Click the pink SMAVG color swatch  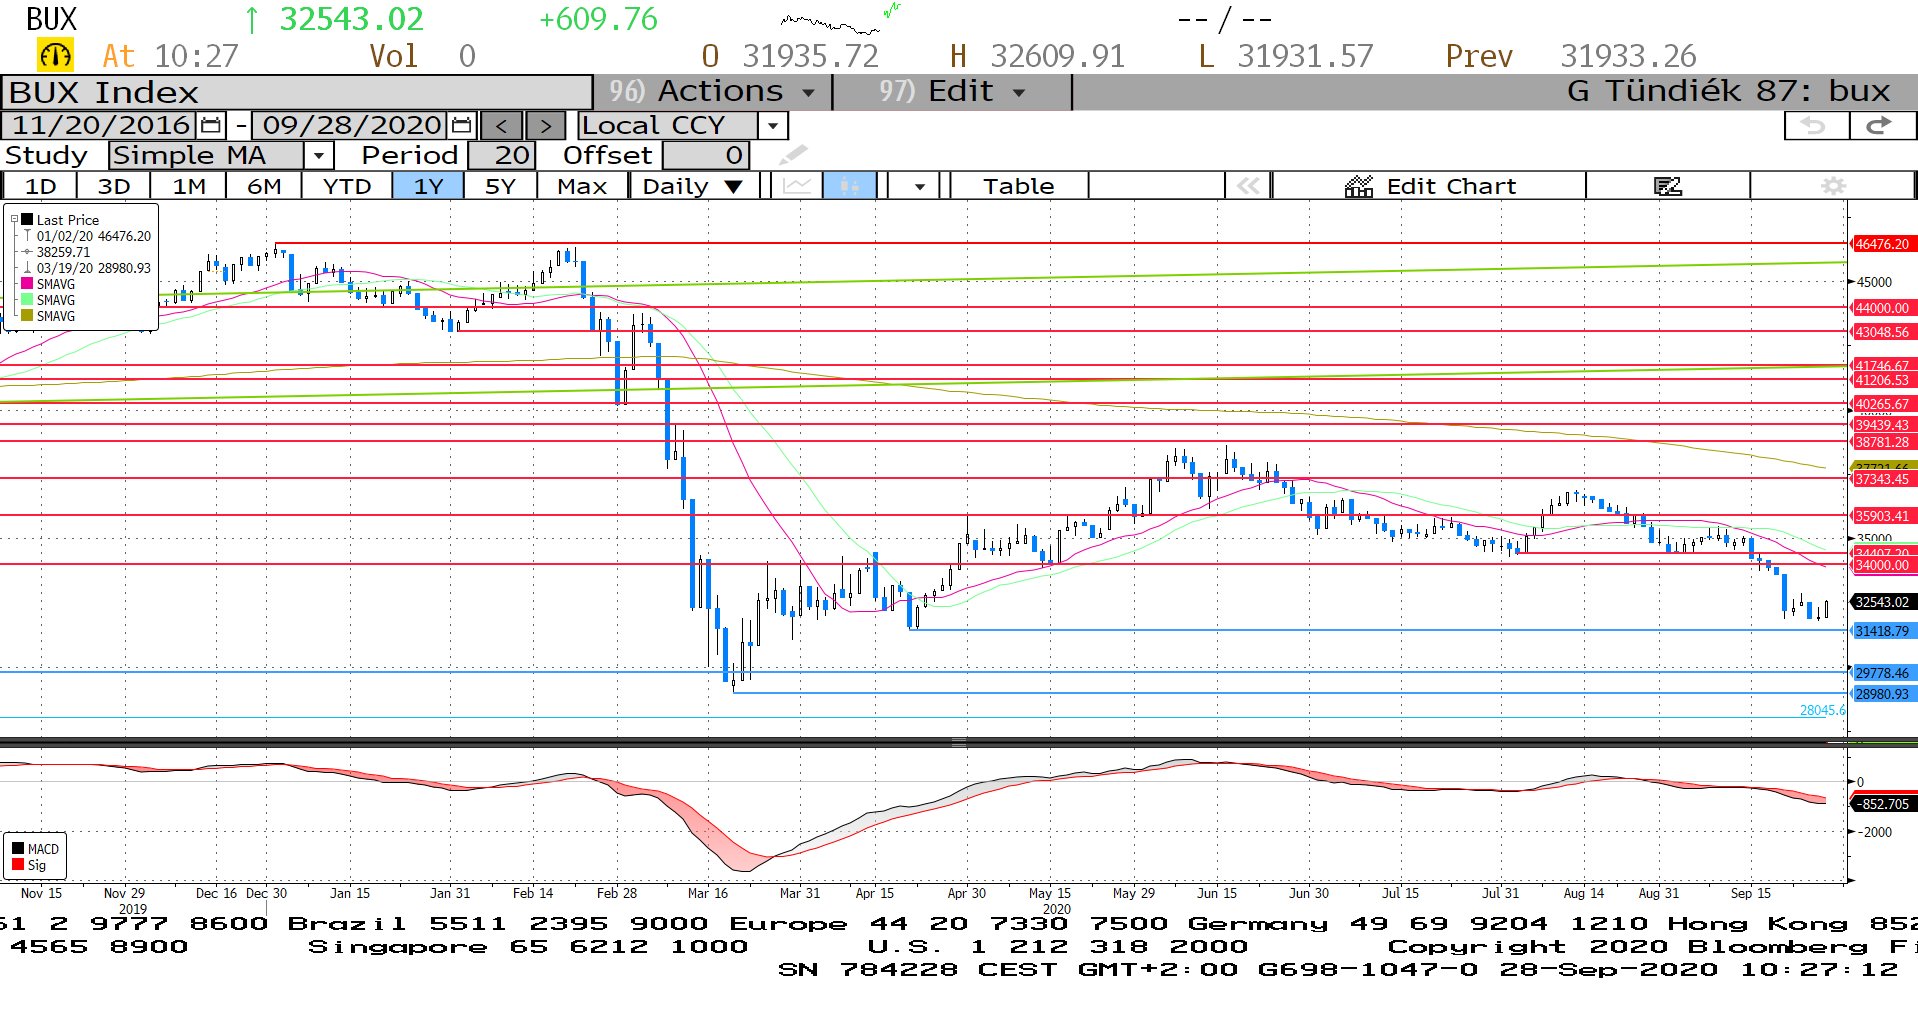point(28,284)
